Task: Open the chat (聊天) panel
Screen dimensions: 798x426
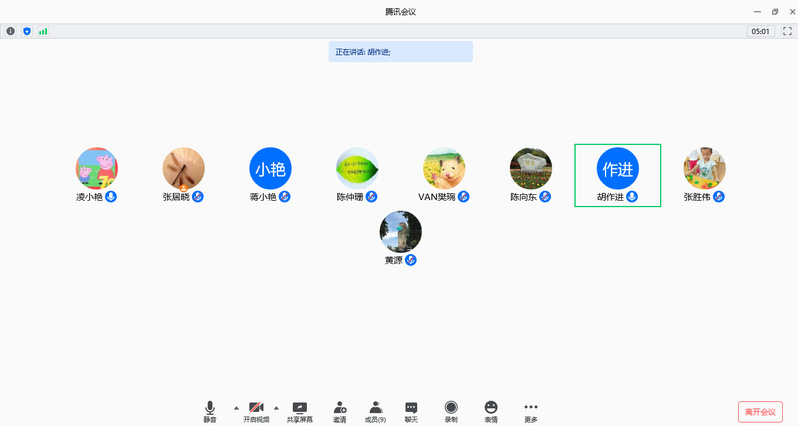Action: [411, 411]
